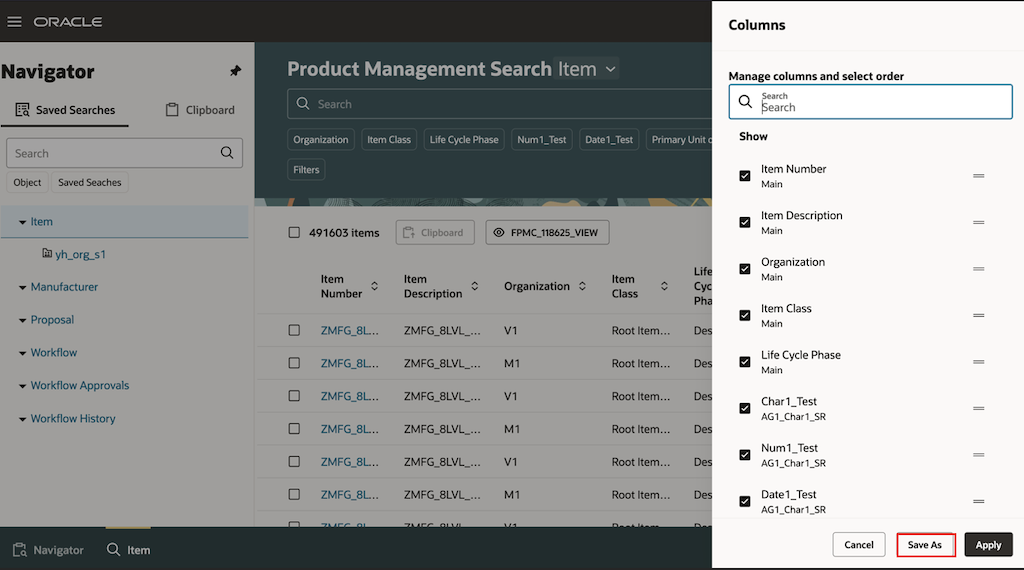Uncheck Organization column checkbox
The image size is (1024, 570).
(x=744, y=268)
